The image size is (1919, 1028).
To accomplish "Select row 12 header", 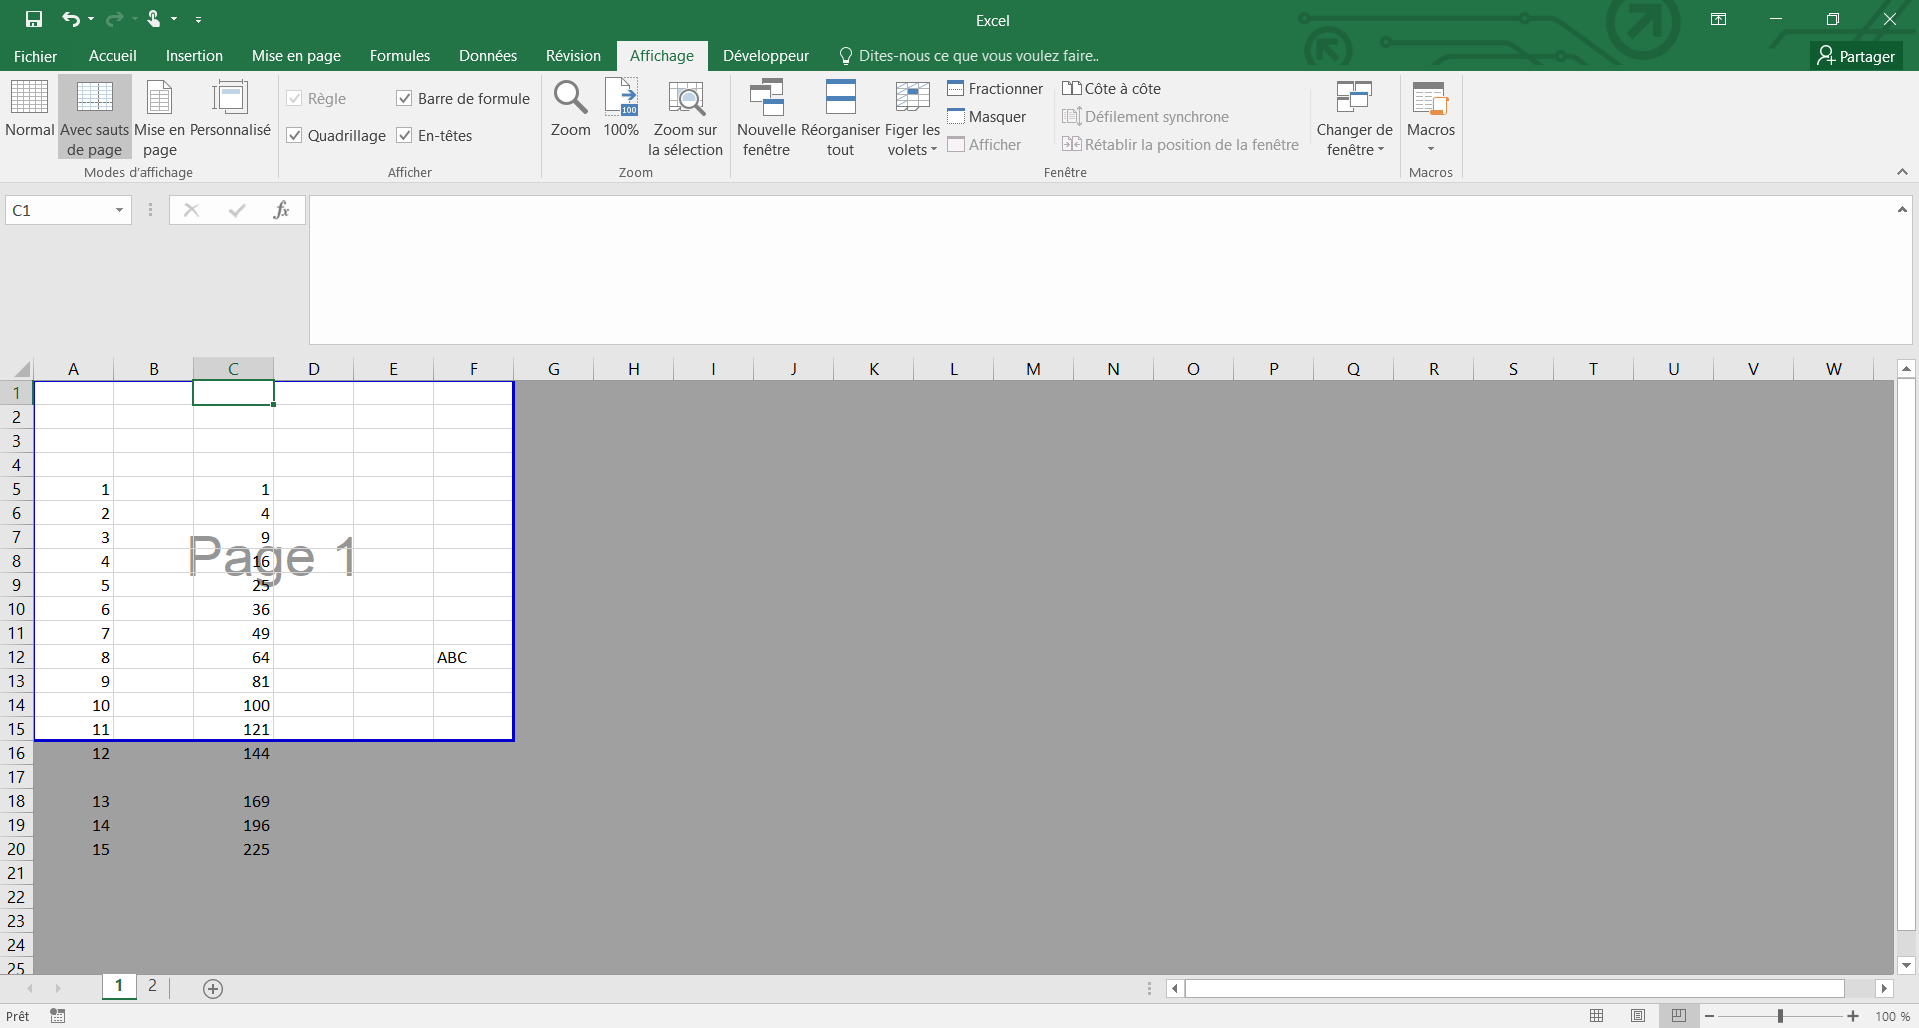I will [16, 657].
